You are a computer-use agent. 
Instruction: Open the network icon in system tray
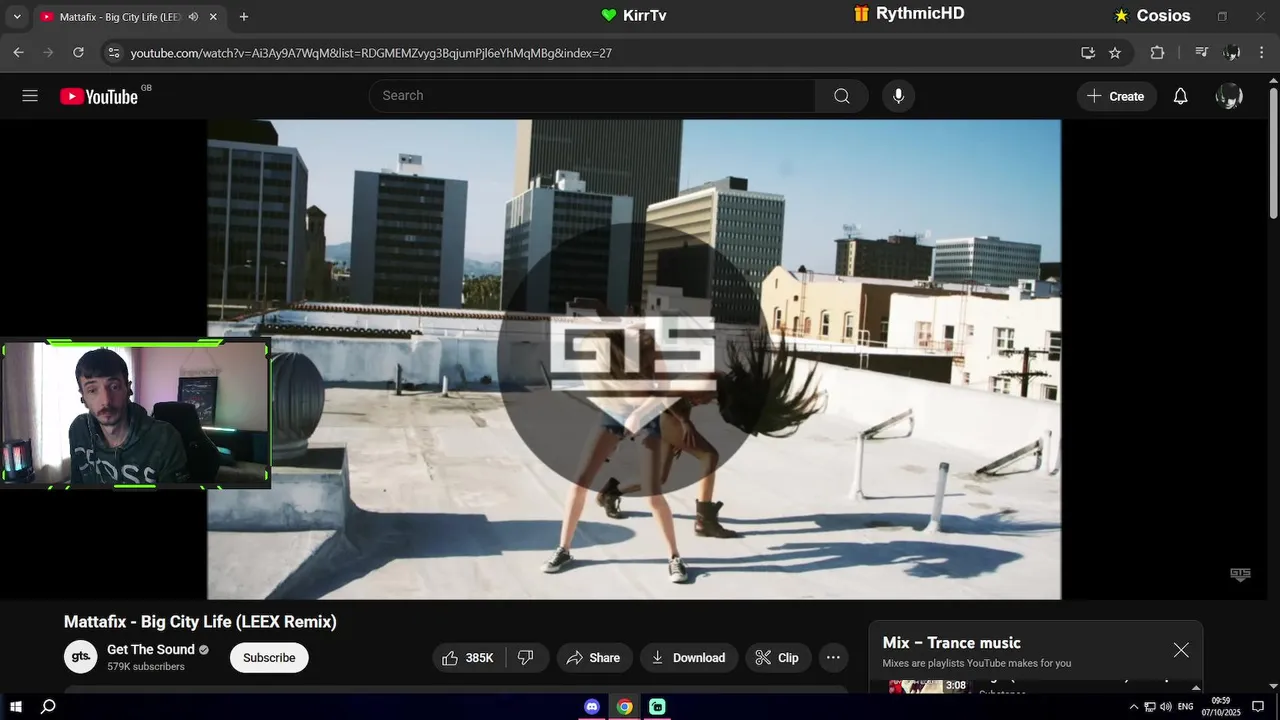point(1150,707)
